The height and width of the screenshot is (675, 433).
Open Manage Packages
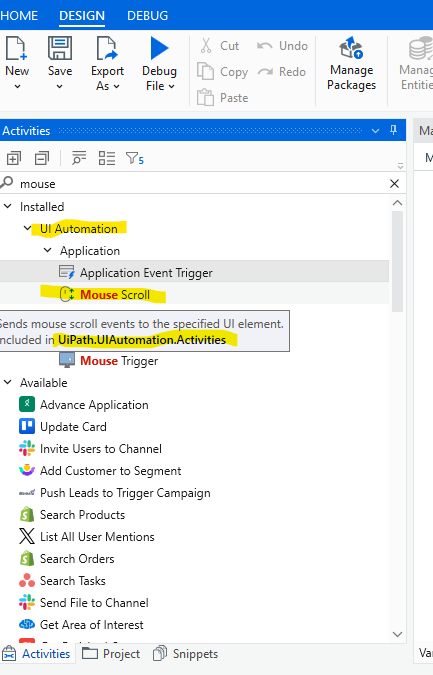click(x=351, y=64)
